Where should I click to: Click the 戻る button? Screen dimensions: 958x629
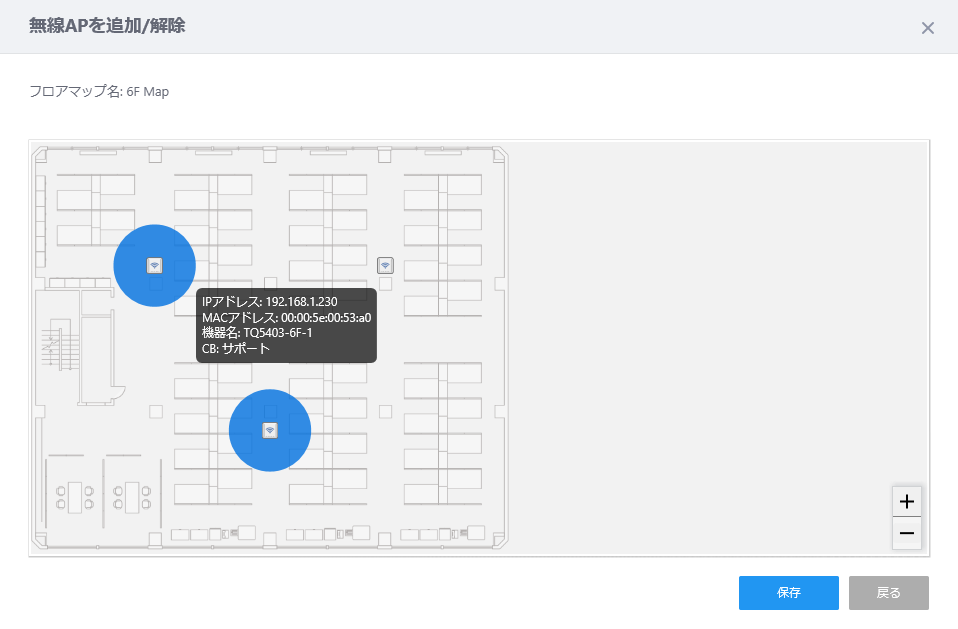tap(888, 592)
